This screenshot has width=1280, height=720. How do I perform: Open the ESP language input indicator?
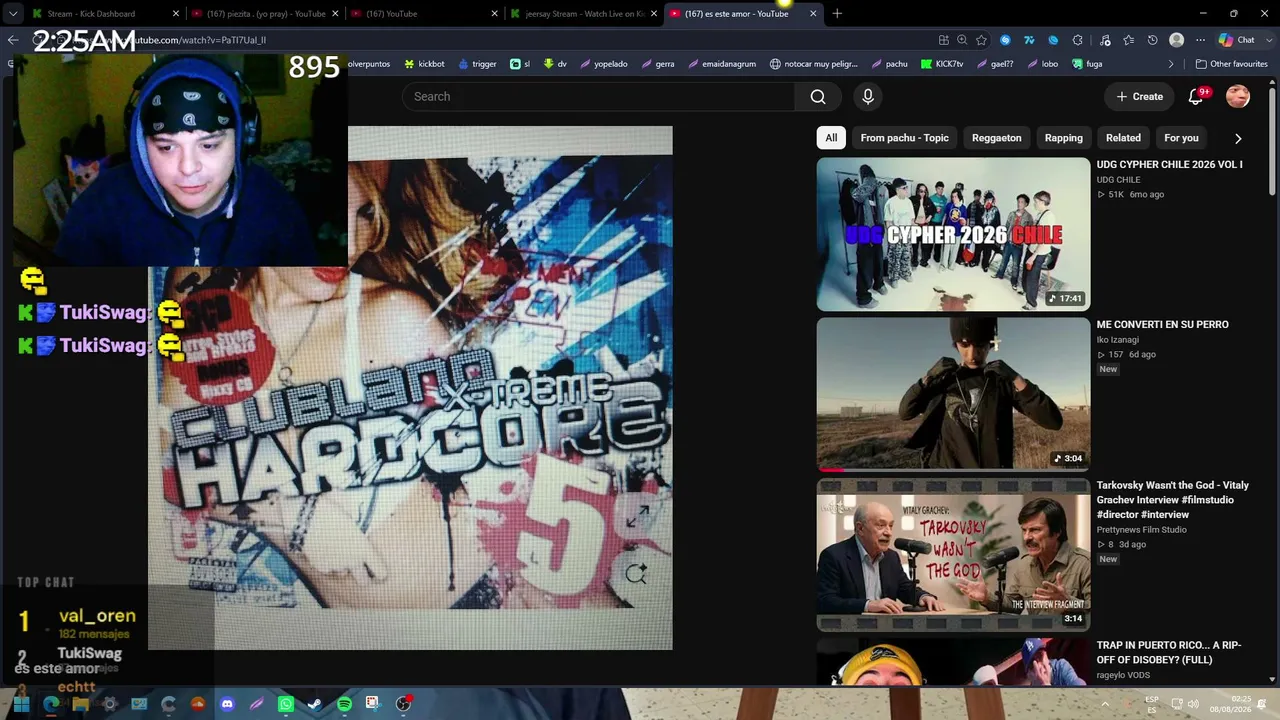pyautogui.click(x=1152, y=704)
